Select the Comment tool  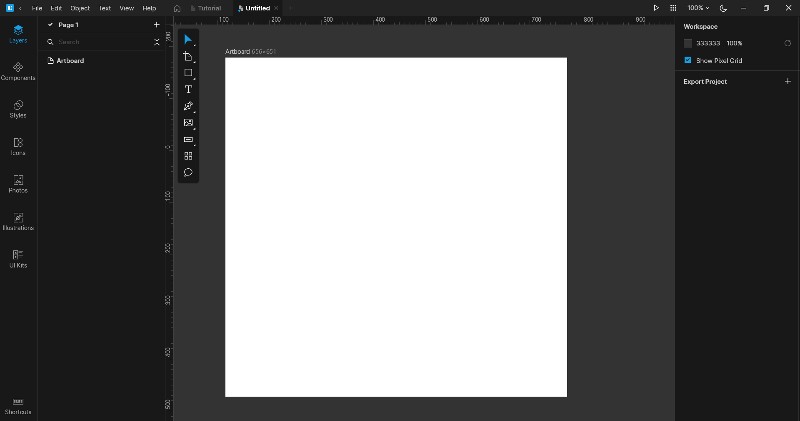pyautogui.click(x=188, y=172)
